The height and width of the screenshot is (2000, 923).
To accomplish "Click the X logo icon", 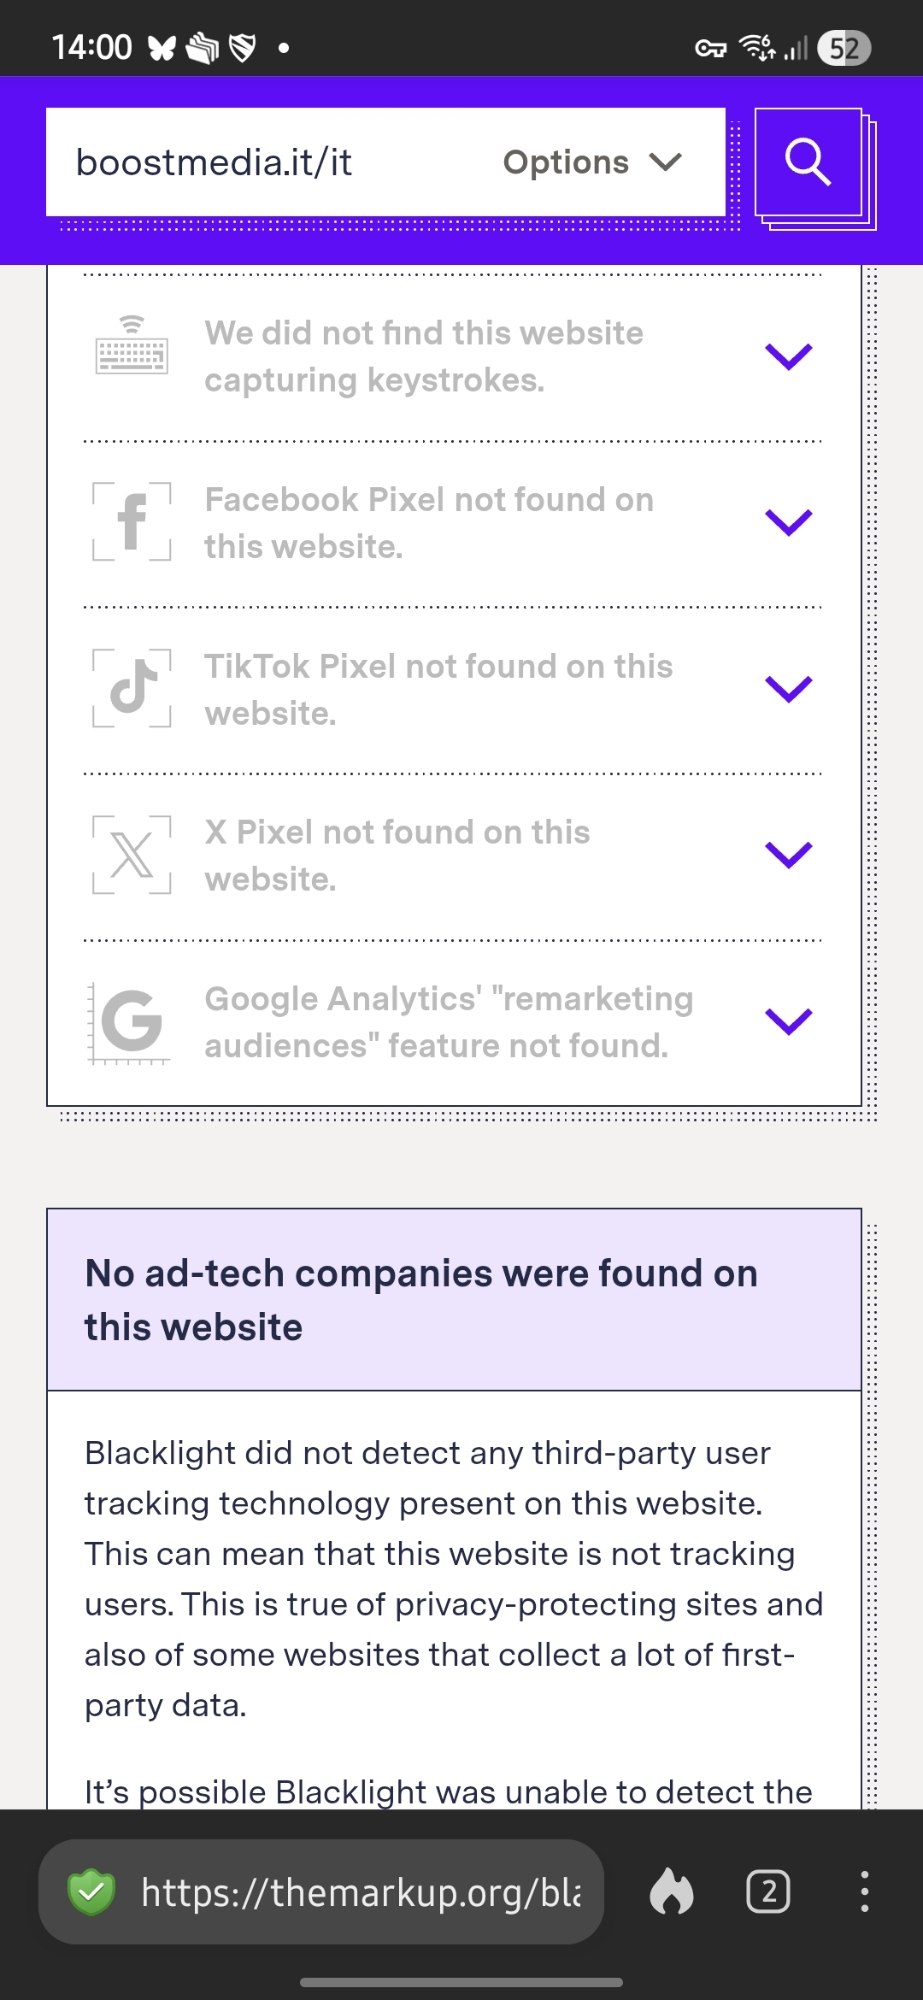I will (132, 855).
